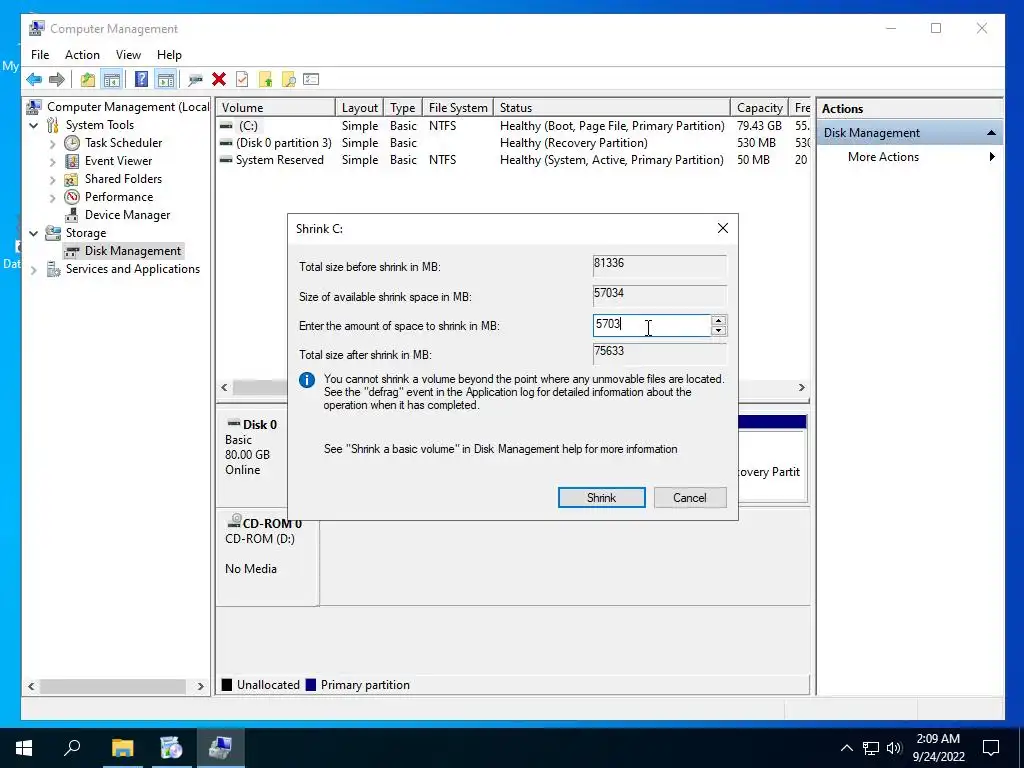Click the folder with magnifier toolbar icon
The image size is (1024, 768).
pyautogui.click(x=288, y=80)
